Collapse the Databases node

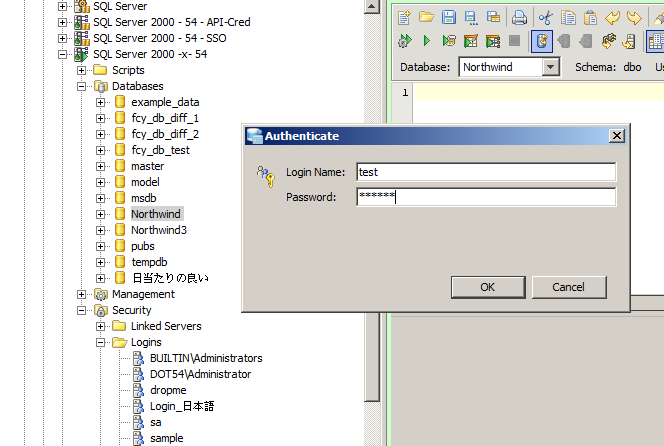click(81, 86)
